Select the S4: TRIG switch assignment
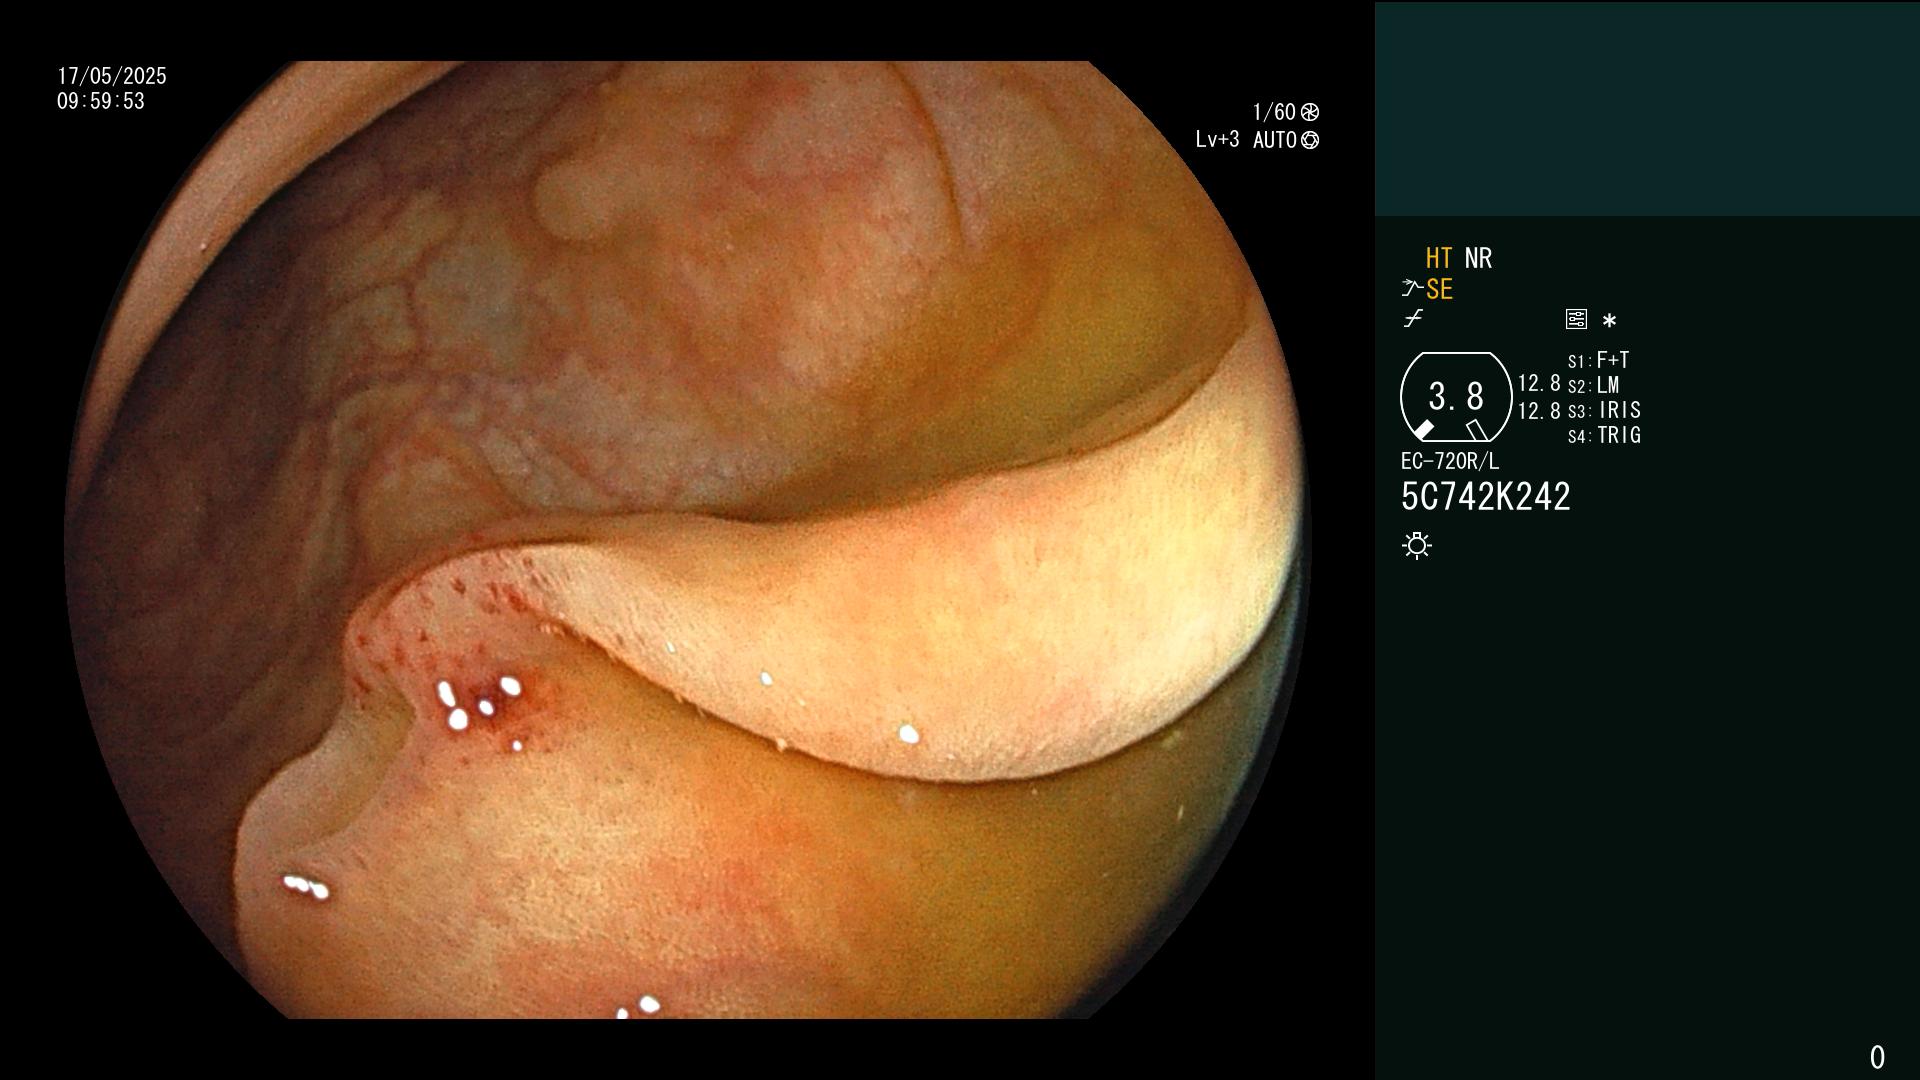The image size is (1920, 1080). click(1605, 435)
